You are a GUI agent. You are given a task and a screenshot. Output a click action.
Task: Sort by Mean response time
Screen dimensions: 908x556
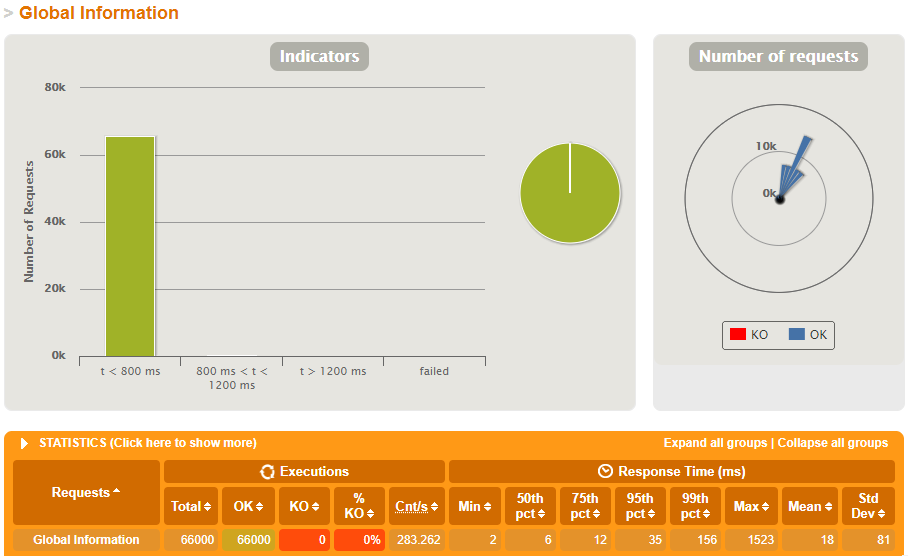click(809, 506)
